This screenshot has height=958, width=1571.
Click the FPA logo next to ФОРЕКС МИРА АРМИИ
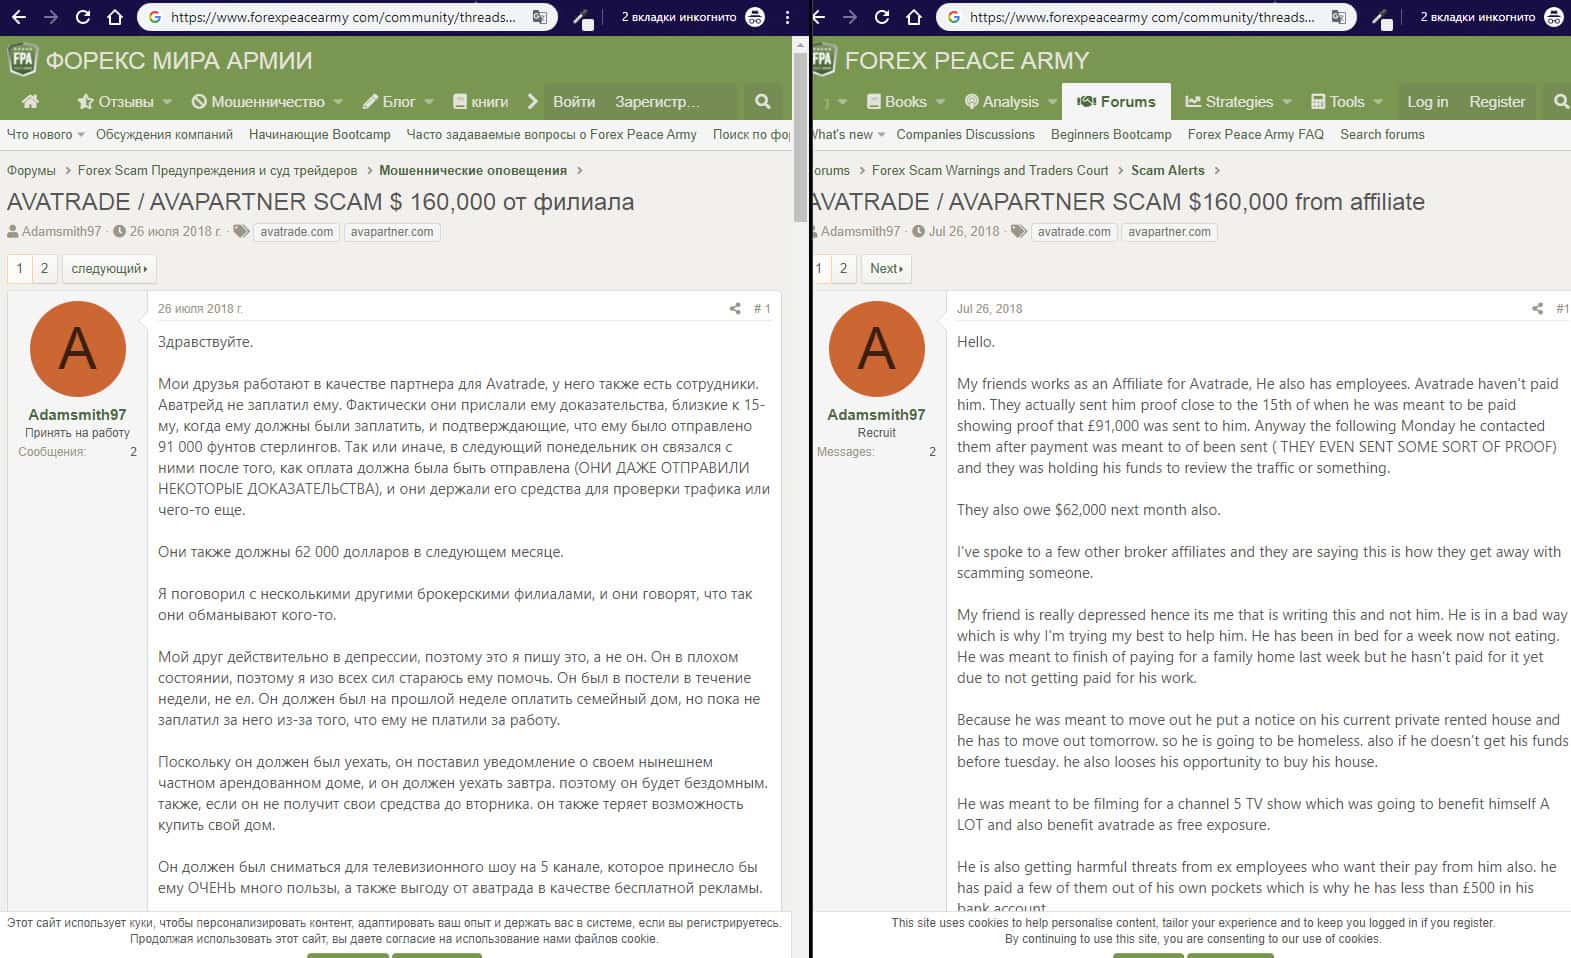pyautogui.click(x=22, y=60)
